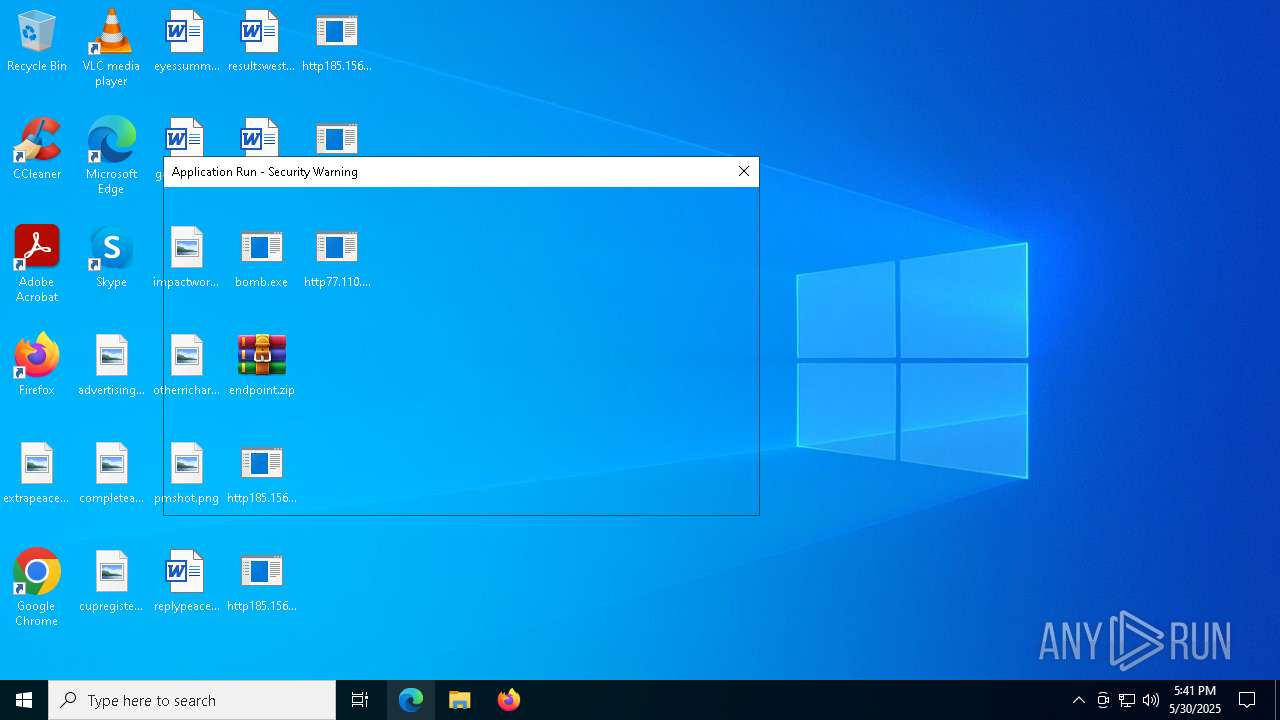Select the replypeace... Word document icon
The image size is (1280, 720).
(186, 582)
